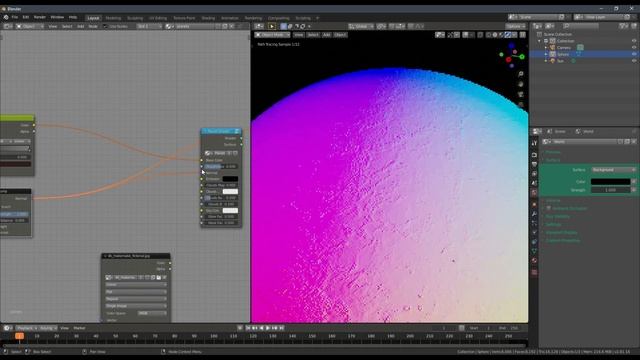Unlink the World datablock with X
640x360 pixels.
[633, 141]
